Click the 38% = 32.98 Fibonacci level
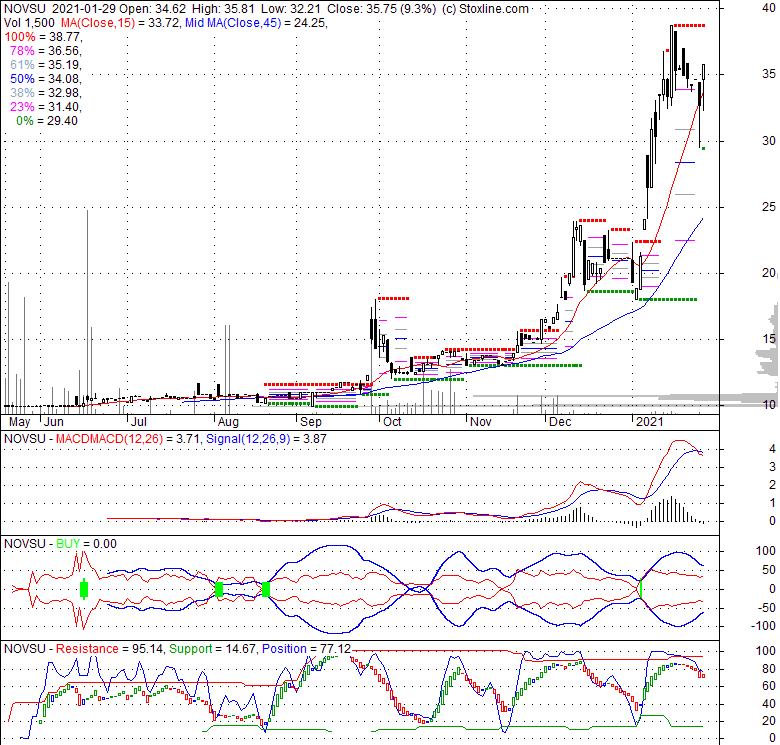This screenshot has height=745, width=780. pyautogui.click(x=46, y=93)
